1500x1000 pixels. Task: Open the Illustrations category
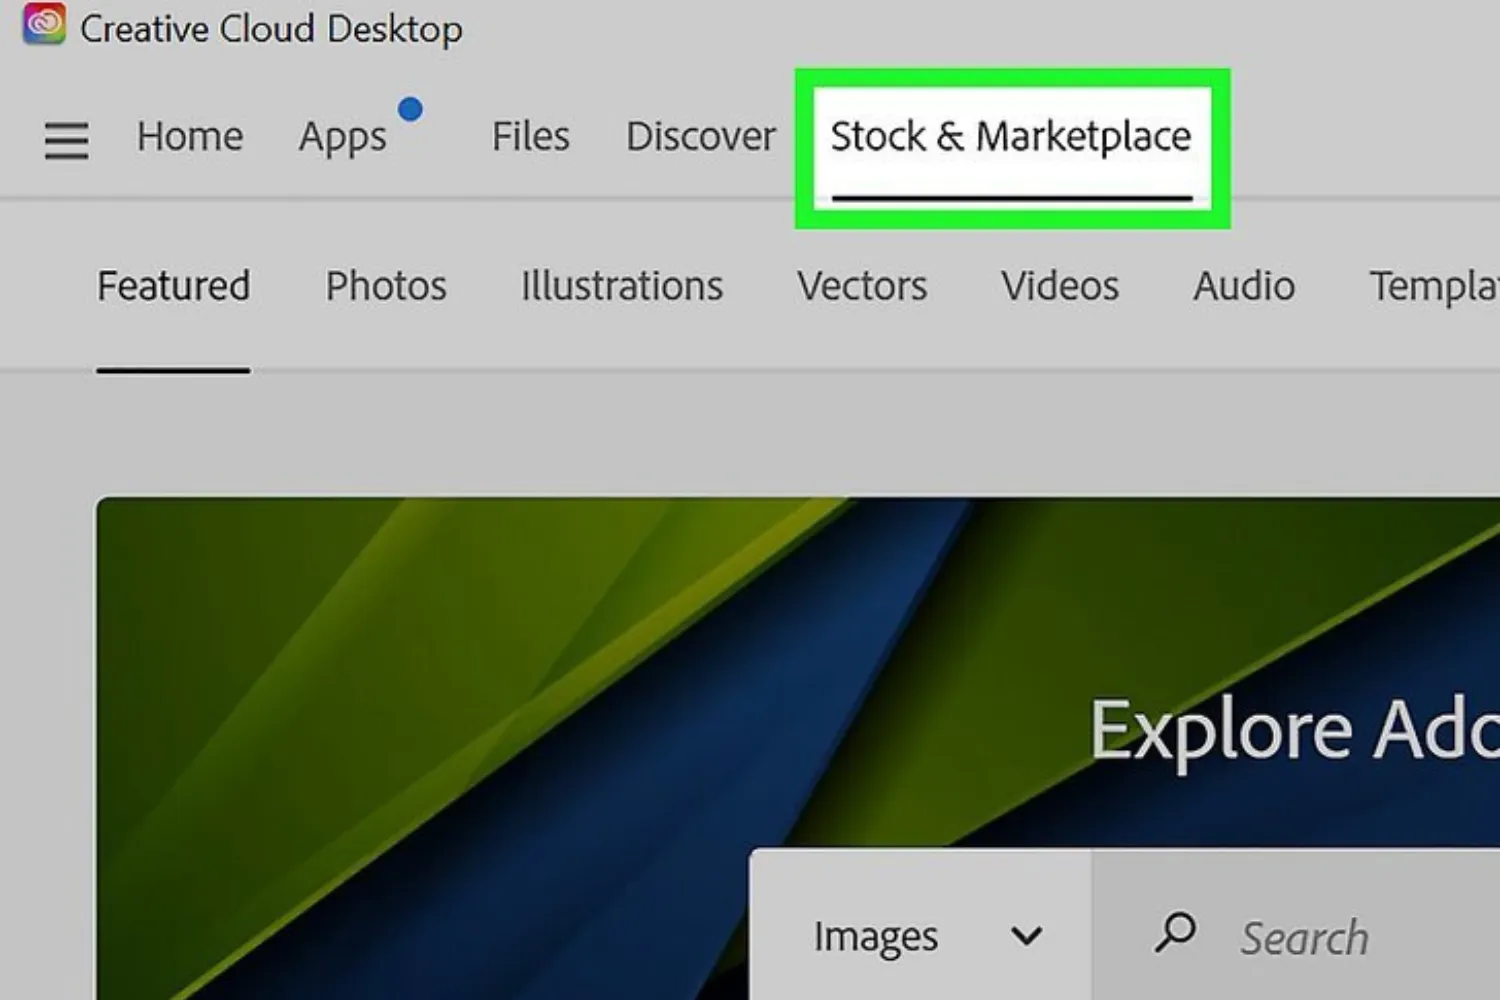tap(621, 286)
